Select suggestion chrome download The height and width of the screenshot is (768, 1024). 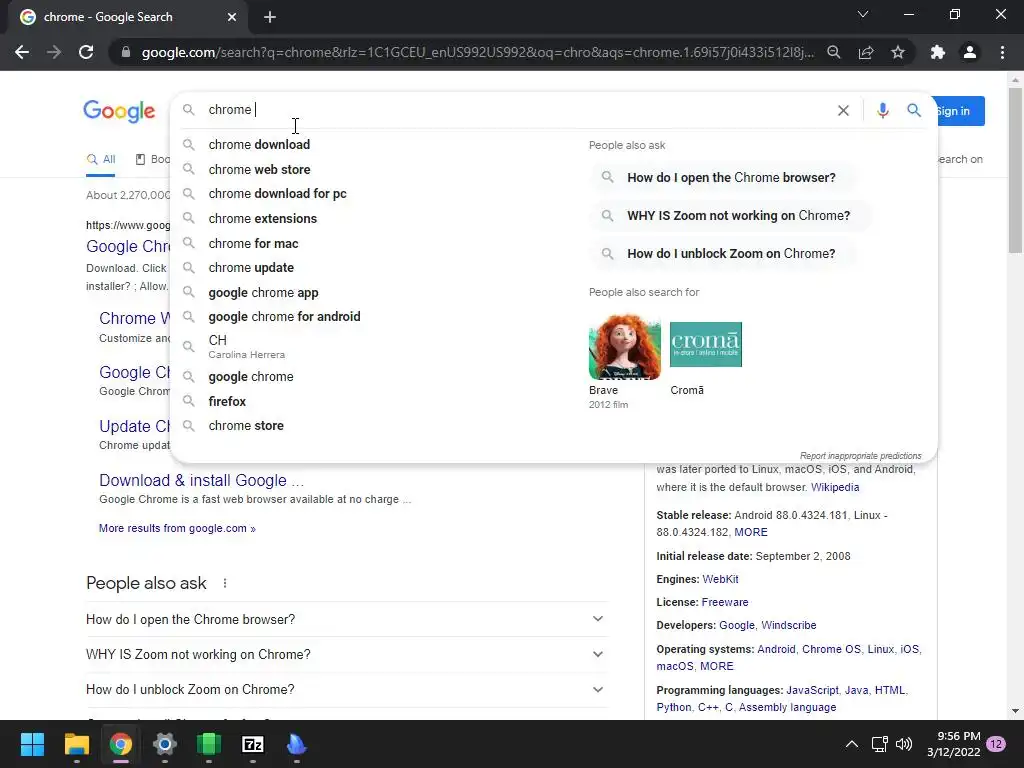pos(259,144)
